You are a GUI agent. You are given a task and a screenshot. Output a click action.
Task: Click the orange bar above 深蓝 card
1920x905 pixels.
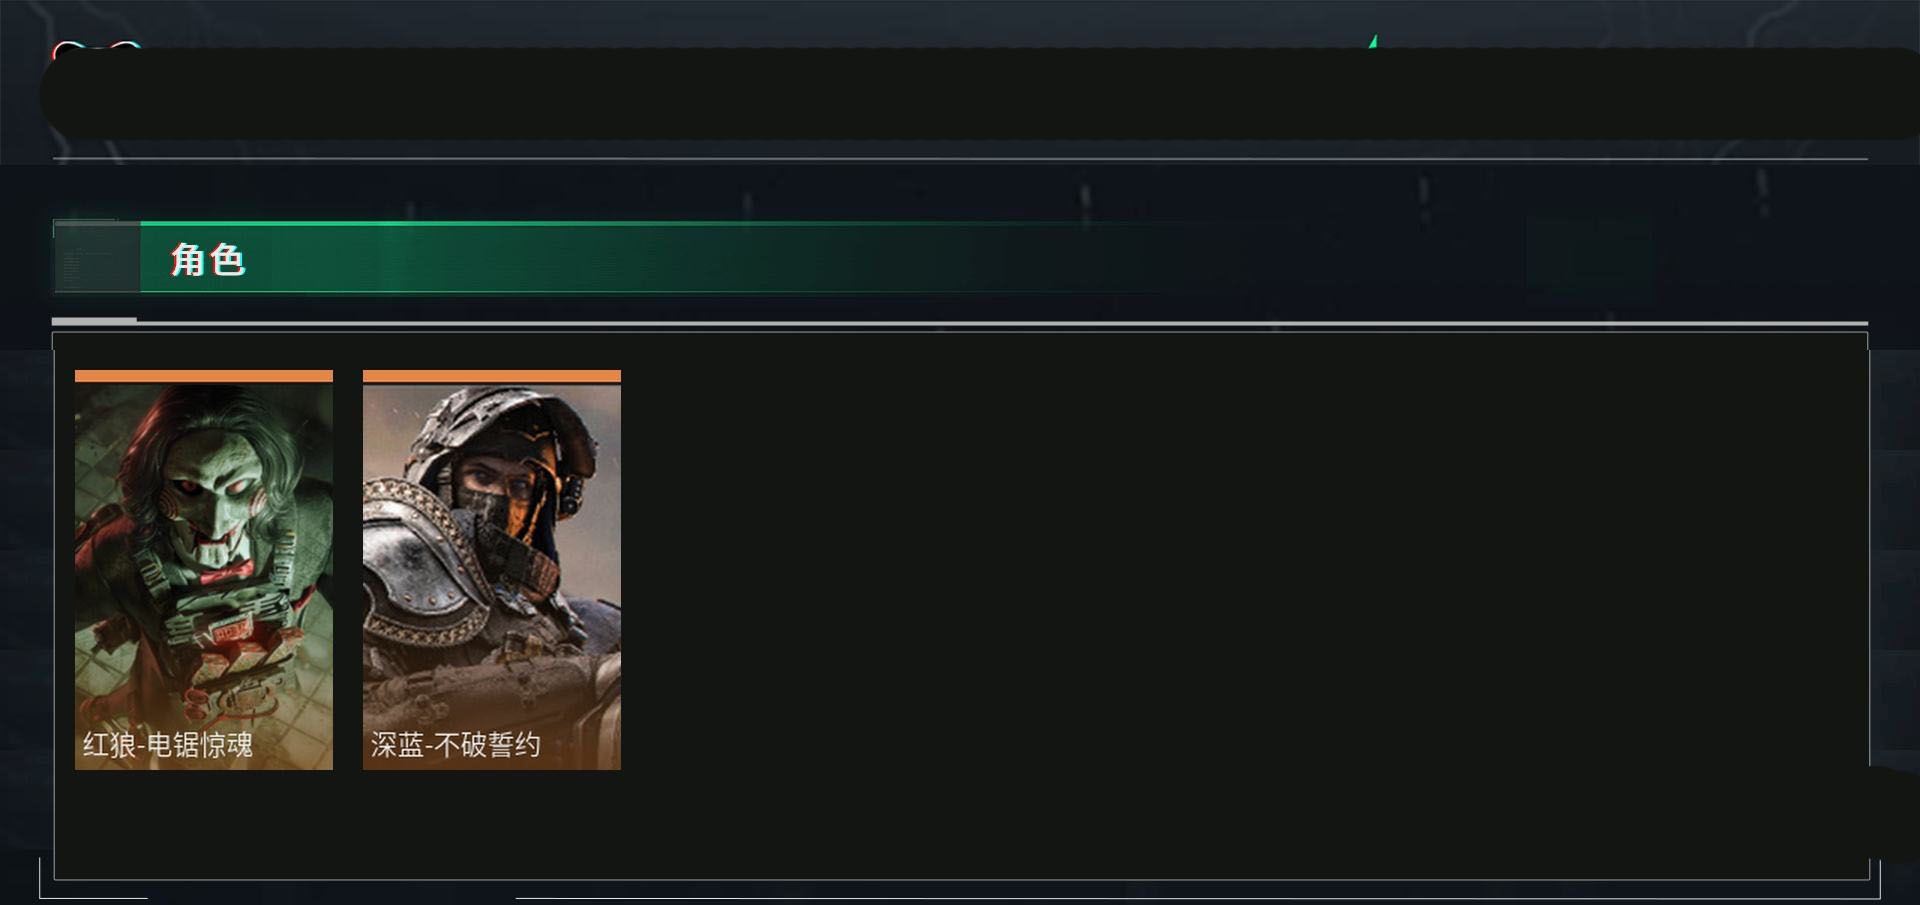coord(492,376)
